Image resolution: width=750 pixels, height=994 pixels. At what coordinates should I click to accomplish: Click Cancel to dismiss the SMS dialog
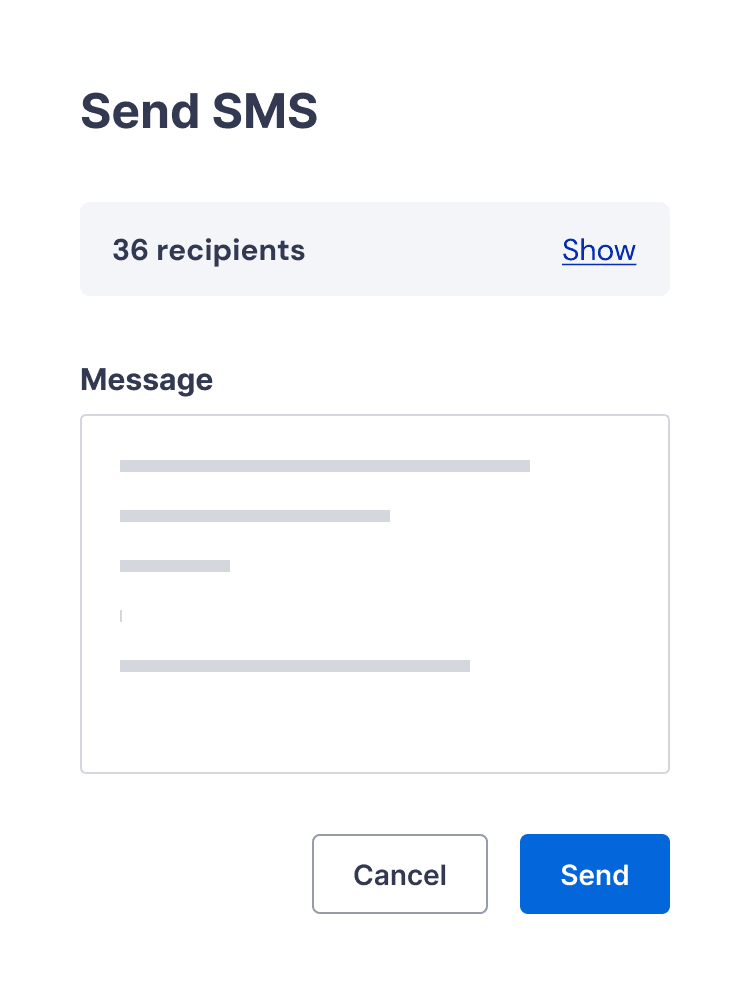pyautogui.click(x=399, y=874)
